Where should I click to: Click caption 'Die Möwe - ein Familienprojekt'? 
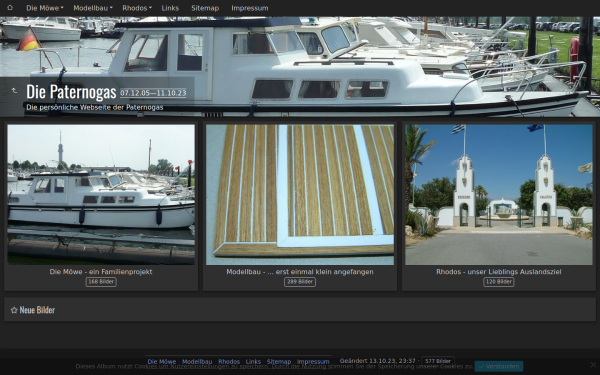[x=101, y=272]
